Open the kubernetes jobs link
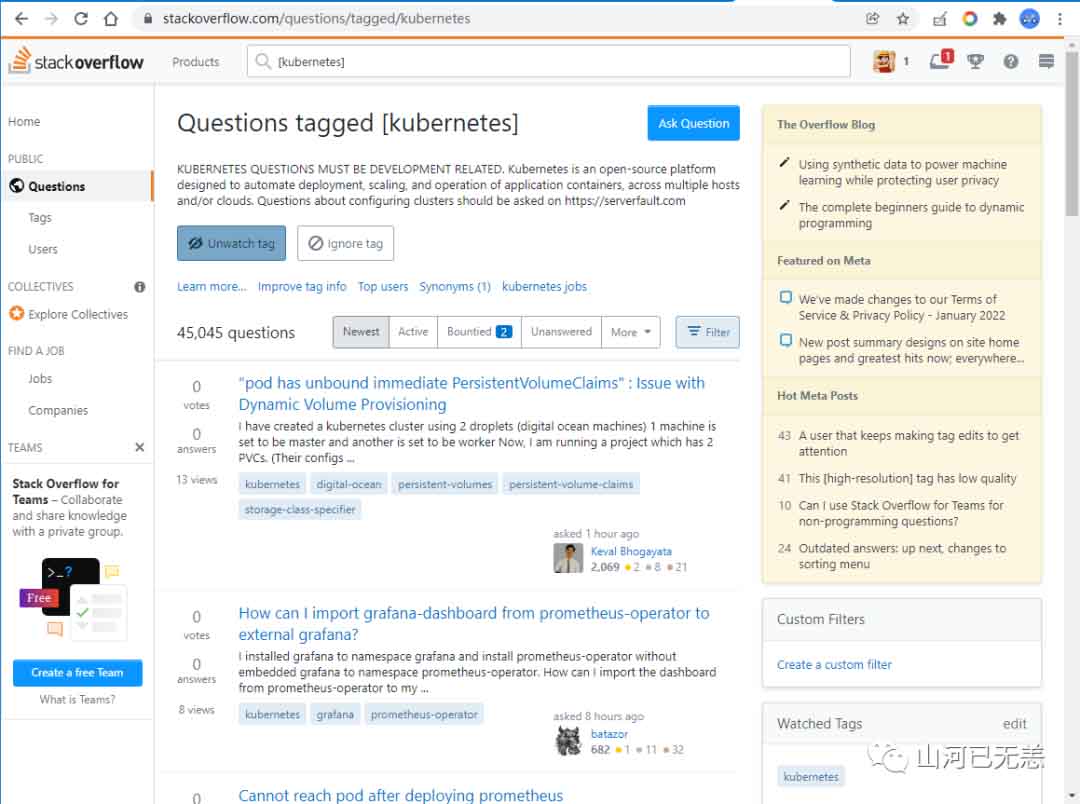Screen dimensions: 1080x804 click(x=544, y=287)
